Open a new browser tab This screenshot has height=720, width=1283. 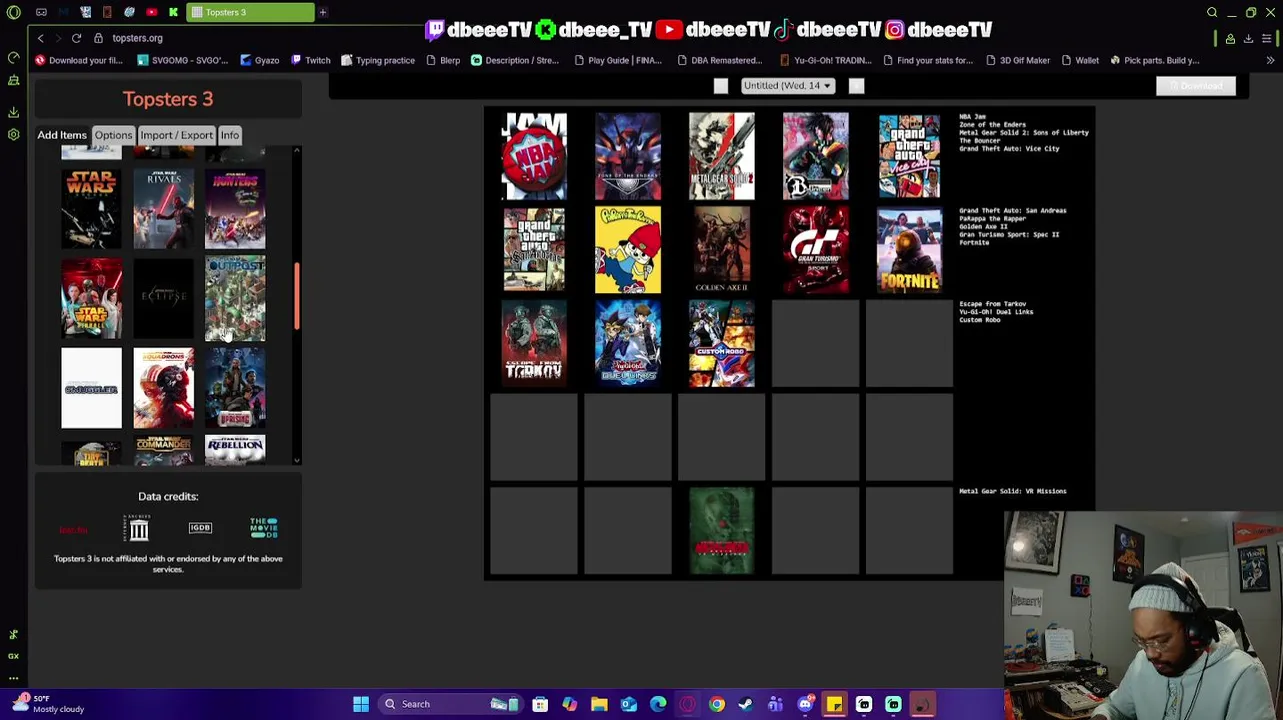point(323,12)
